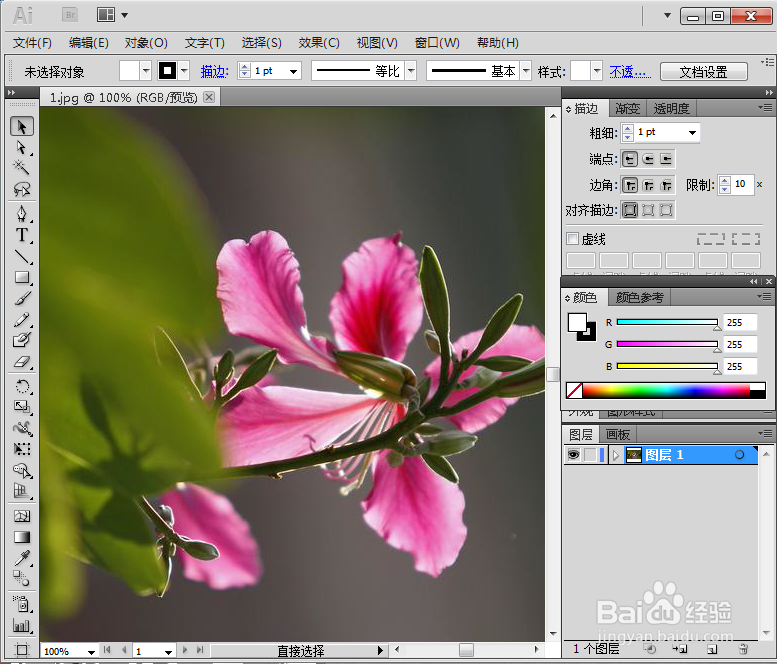This screenshot has width=777, height=664.
Task: Switch to the 画板 tab
Action: [x=618, y=435]
